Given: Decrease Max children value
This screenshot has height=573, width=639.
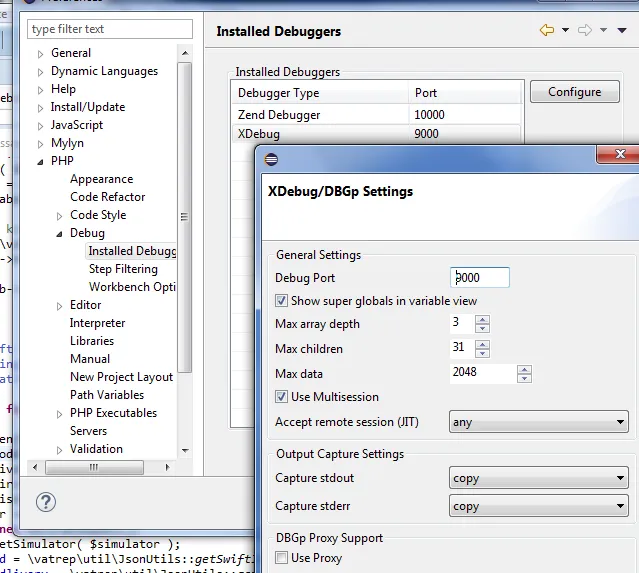Looking at the screenshot, I should [x=483, y=353].
